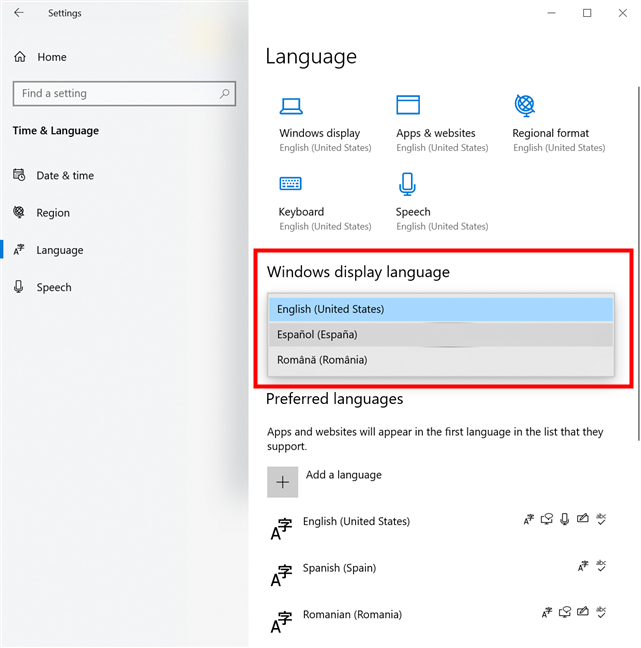Click the back arrow in Settings

[x=19, y=13]
